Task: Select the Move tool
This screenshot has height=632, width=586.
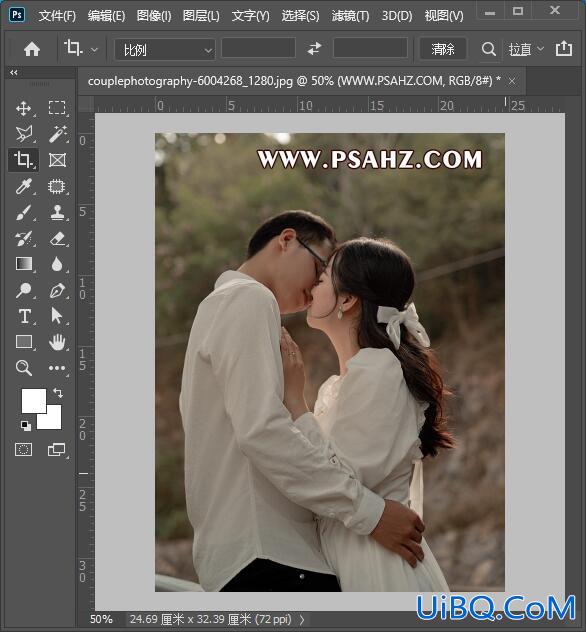Action: click(23, 108)
